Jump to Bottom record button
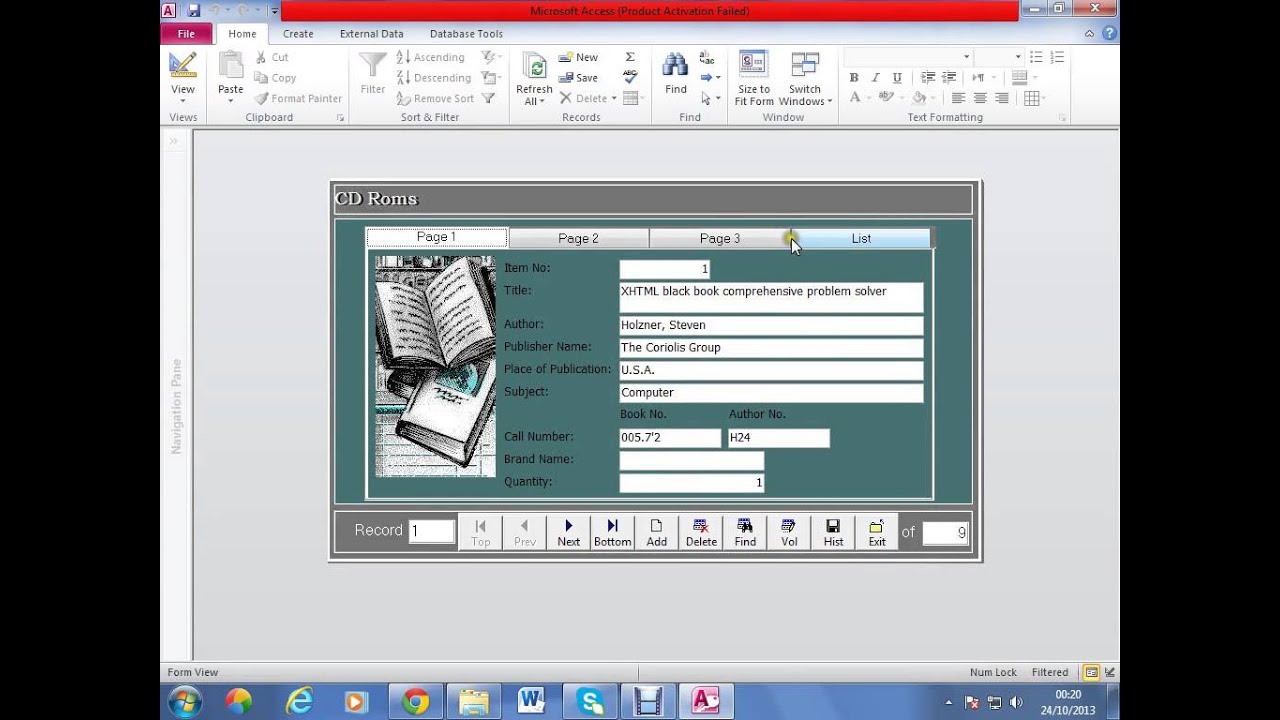Image resolution: width=1280 pixels, height=720 pixels. click(x=612, y=533)
